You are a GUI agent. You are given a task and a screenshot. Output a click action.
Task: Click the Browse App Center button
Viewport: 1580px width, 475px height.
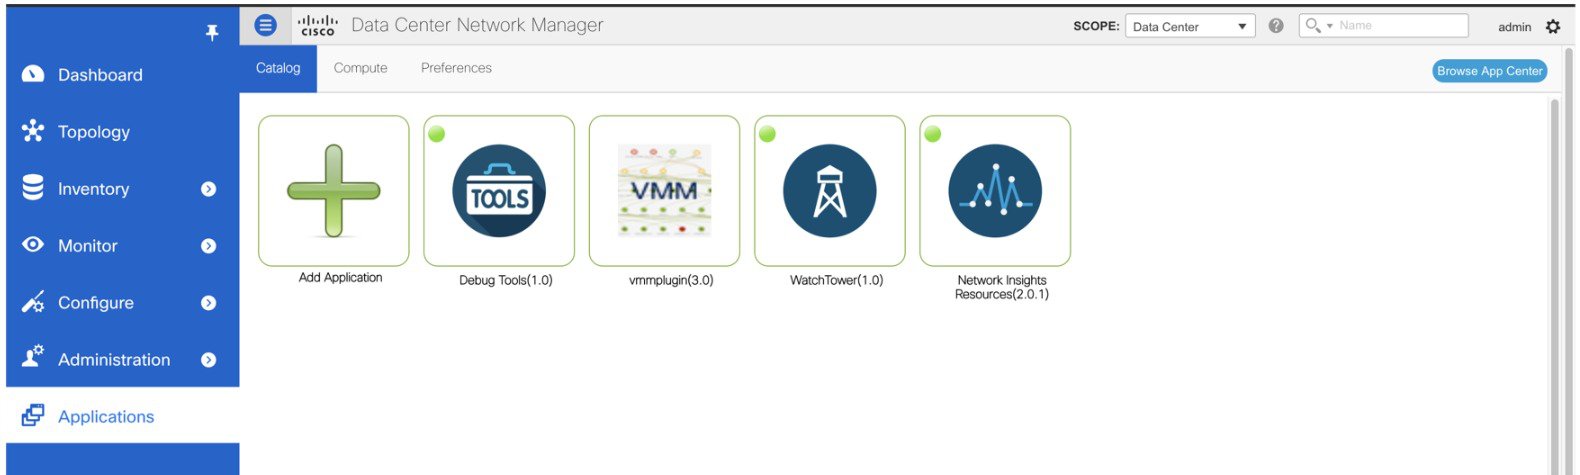[1489, 71]
